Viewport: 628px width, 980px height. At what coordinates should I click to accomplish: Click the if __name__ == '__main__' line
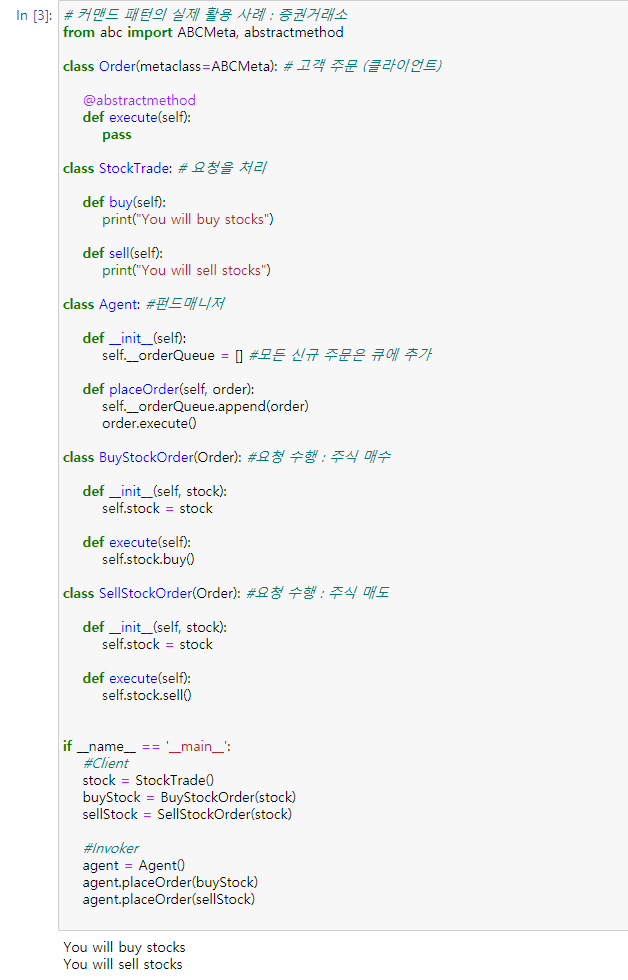point(147,746)
